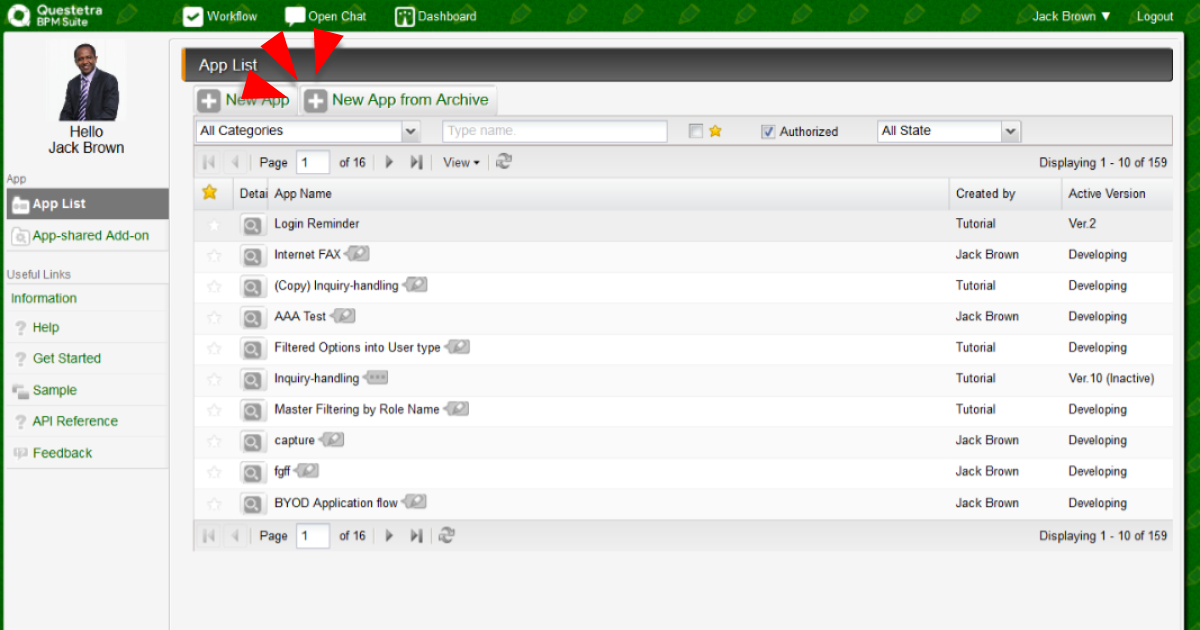
Task: Uncheck the Authorized checkbox
Action: pyautogui.click(x=768, y=132)
